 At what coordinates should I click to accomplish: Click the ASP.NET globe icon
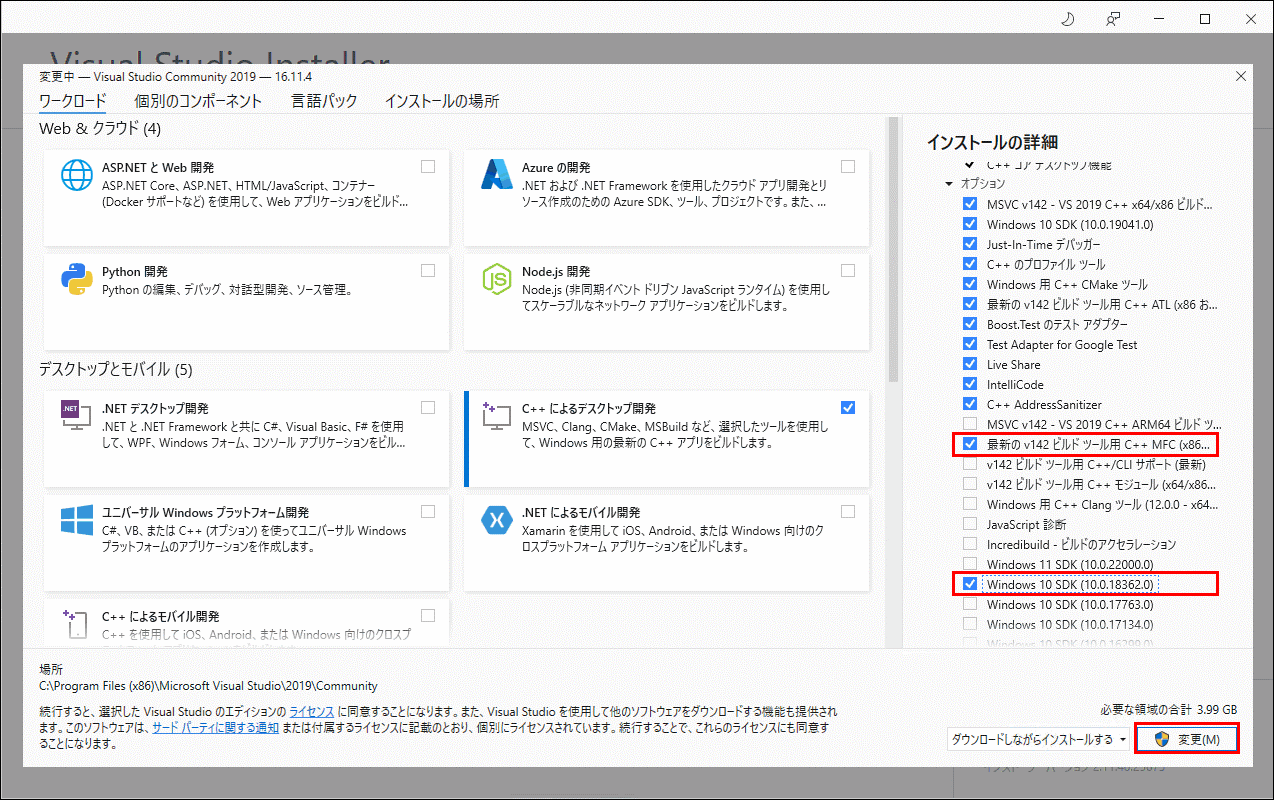[77, 176]
